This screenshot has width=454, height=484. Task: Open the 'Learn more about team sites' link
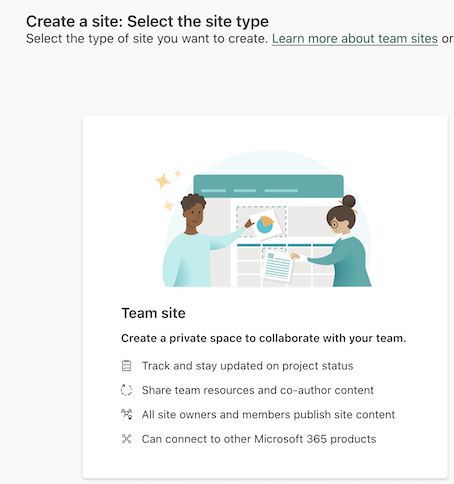[x=355, y=39]
